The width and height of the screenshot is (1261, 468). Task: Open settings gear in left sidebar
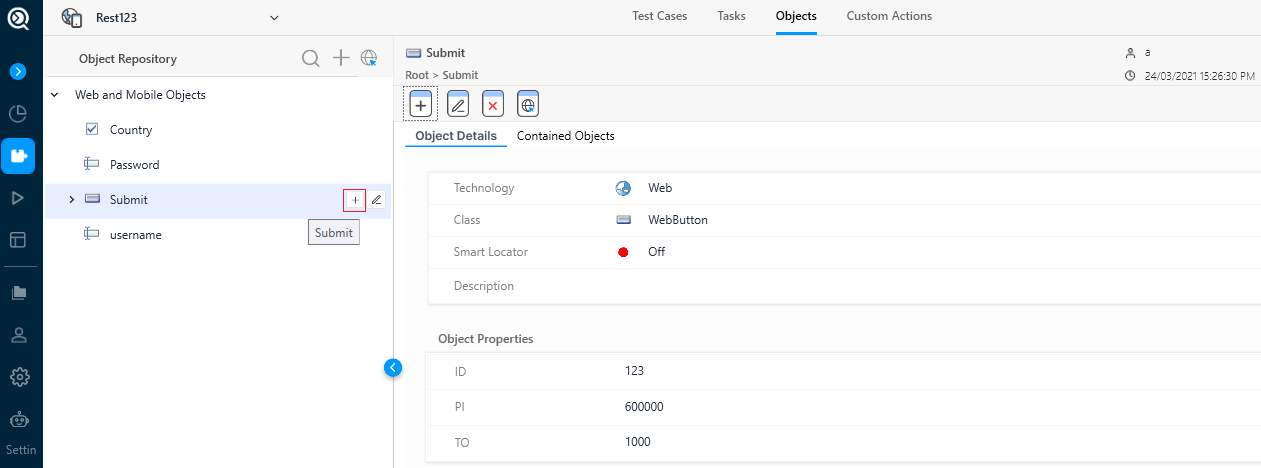(19, 377)
